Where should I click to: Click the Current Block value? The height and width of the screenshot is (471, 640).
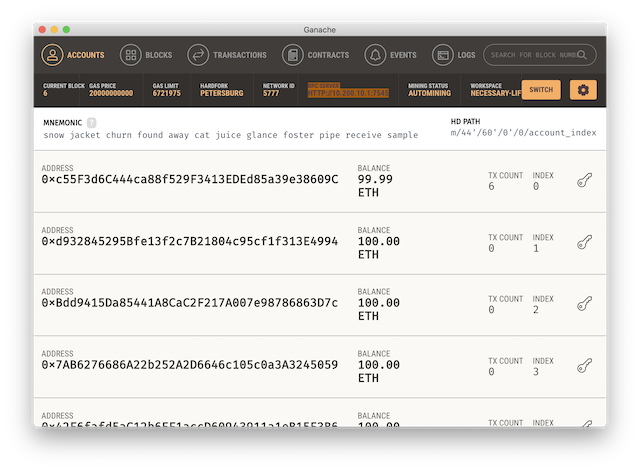coord(45,93)
